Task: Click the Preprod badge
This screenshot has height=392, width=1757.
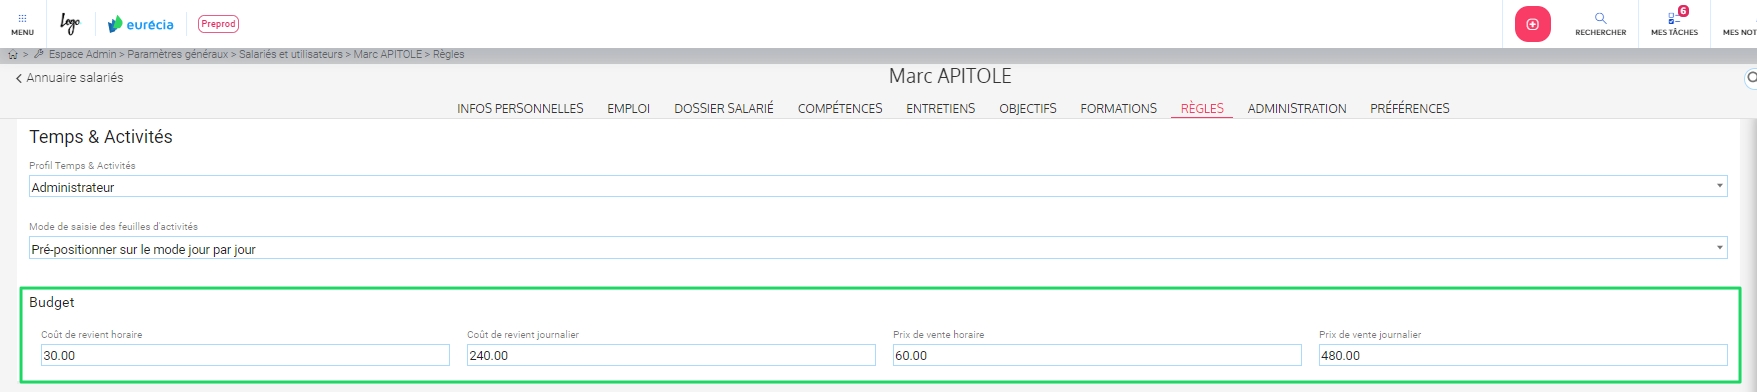Action: pyautogui.click(x=218, y=24)
